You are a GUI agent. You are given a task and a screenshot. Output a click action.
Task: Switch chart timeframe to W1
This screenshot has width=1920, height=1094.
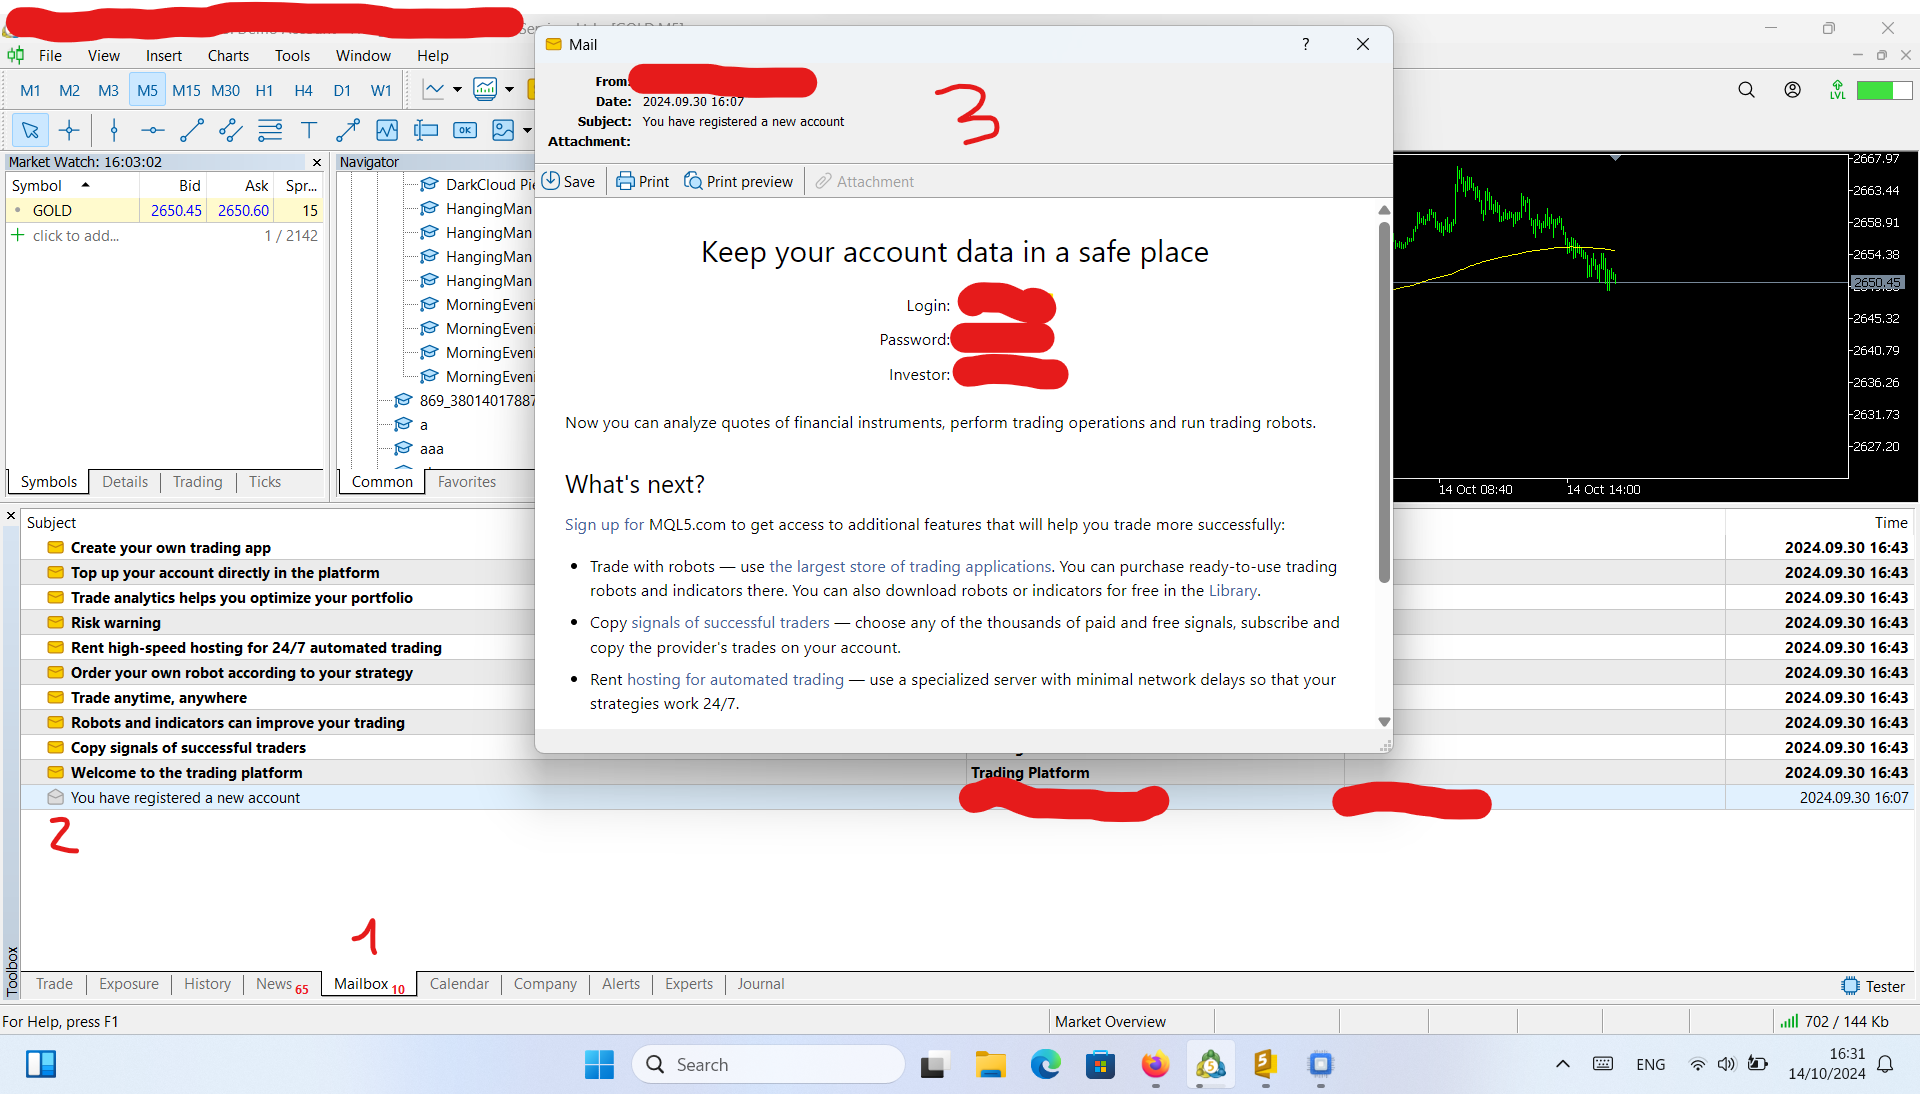[381, 90]
